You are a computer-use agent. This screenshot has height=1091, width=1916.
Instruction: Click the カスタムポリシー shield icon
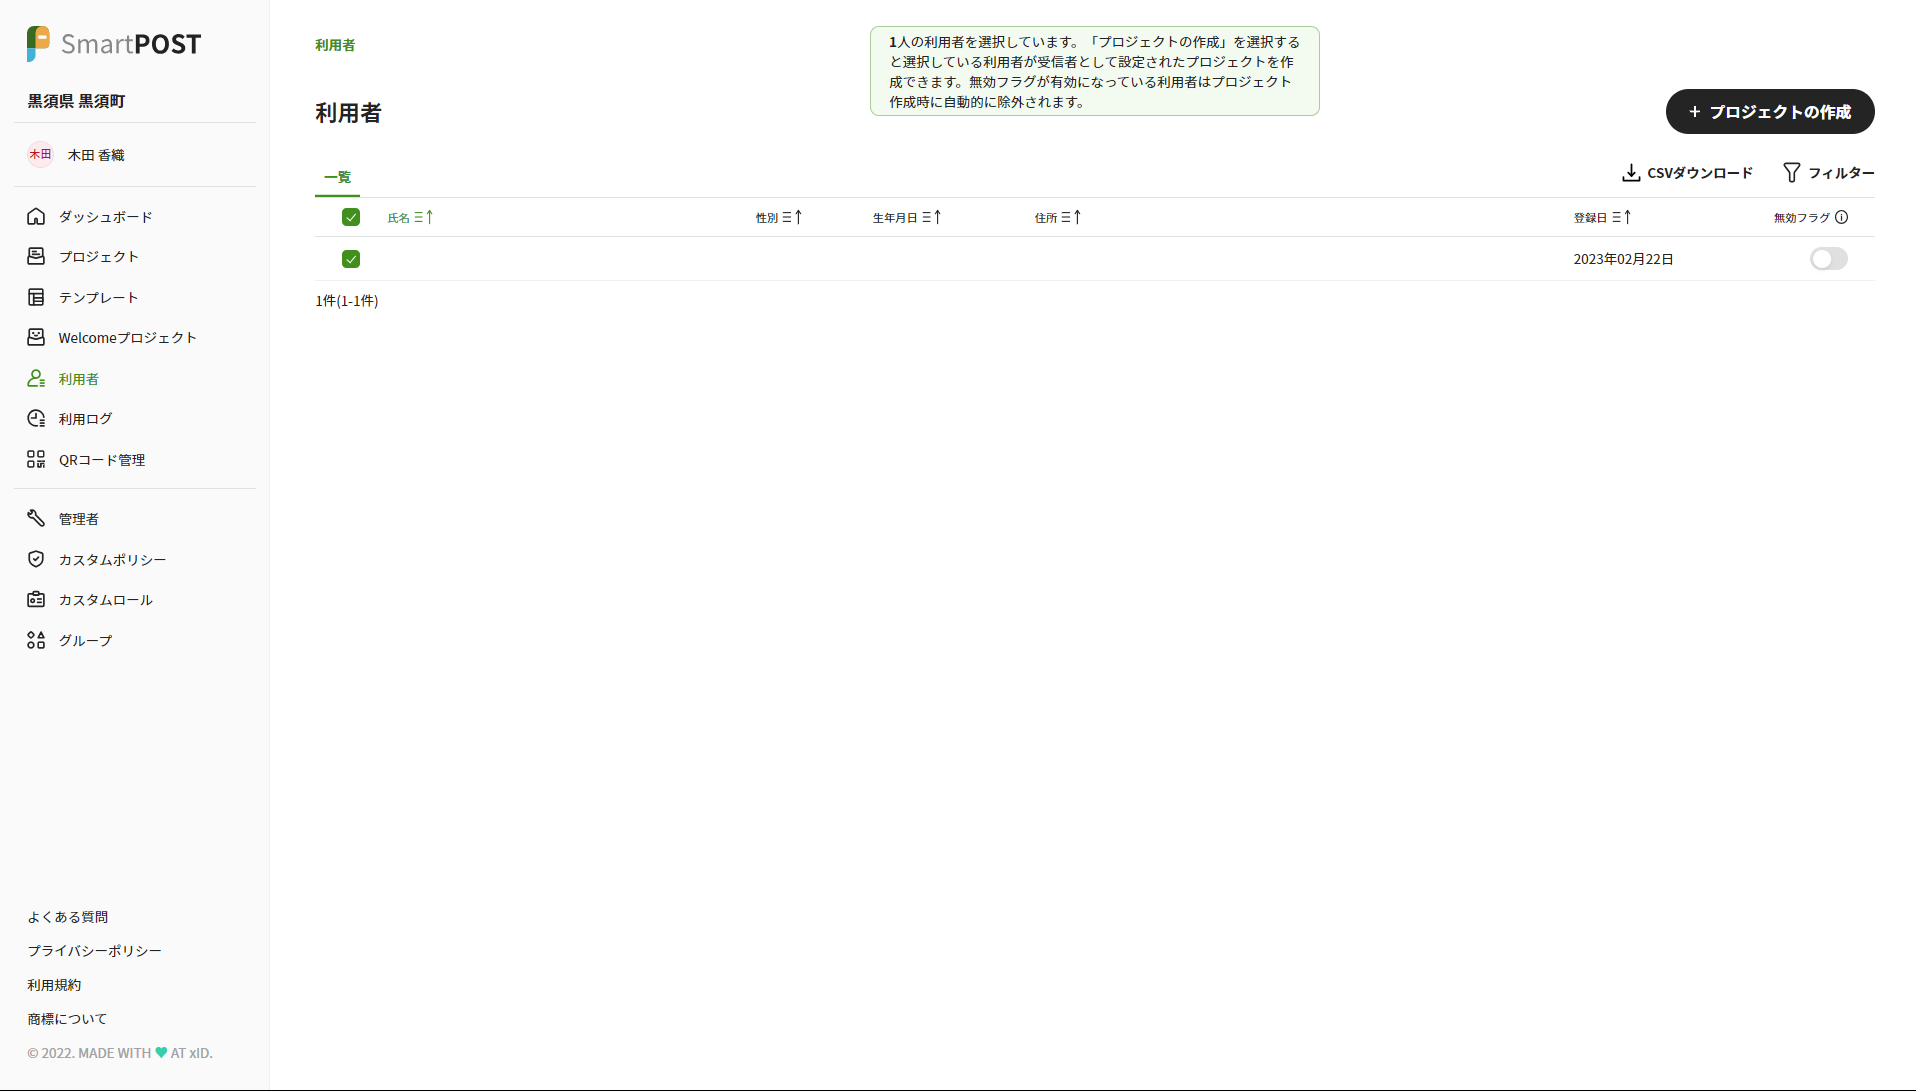pyautogui.click(x=36, y=559)
